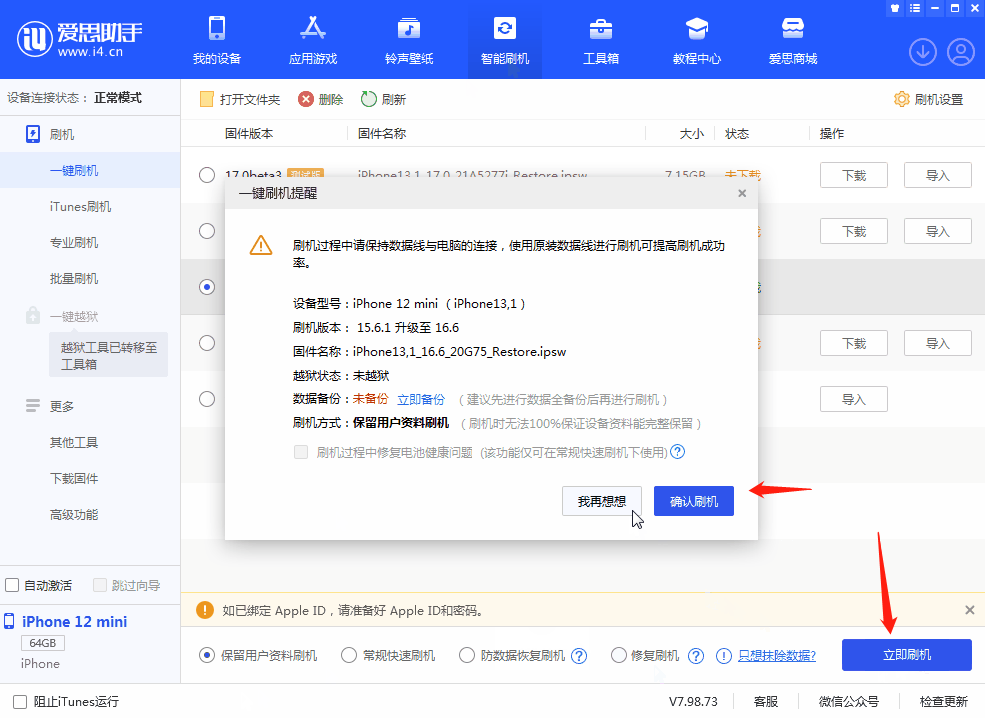The height and width of the screenshot is (718, 985).
Task: Select the 常规快速刷机 radio option
Action: point(350,654)
